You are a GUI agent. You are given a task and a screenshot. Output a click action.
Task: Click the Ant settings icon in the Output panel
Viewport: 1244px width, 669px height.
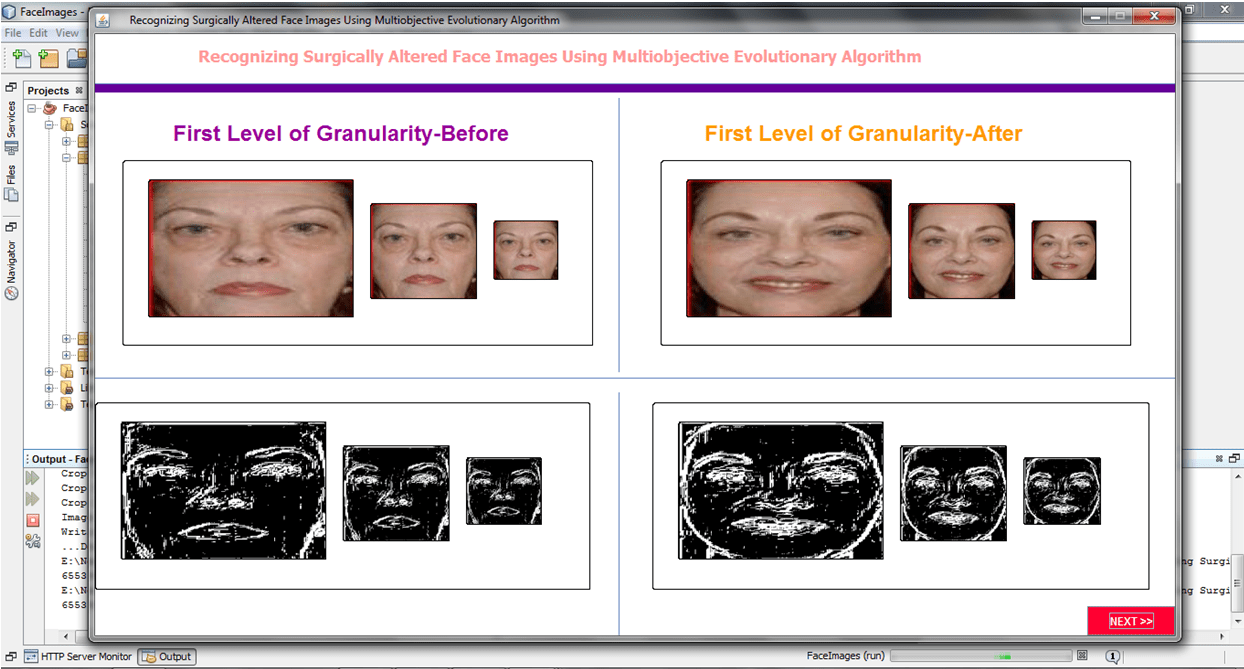tap(32, 540)
